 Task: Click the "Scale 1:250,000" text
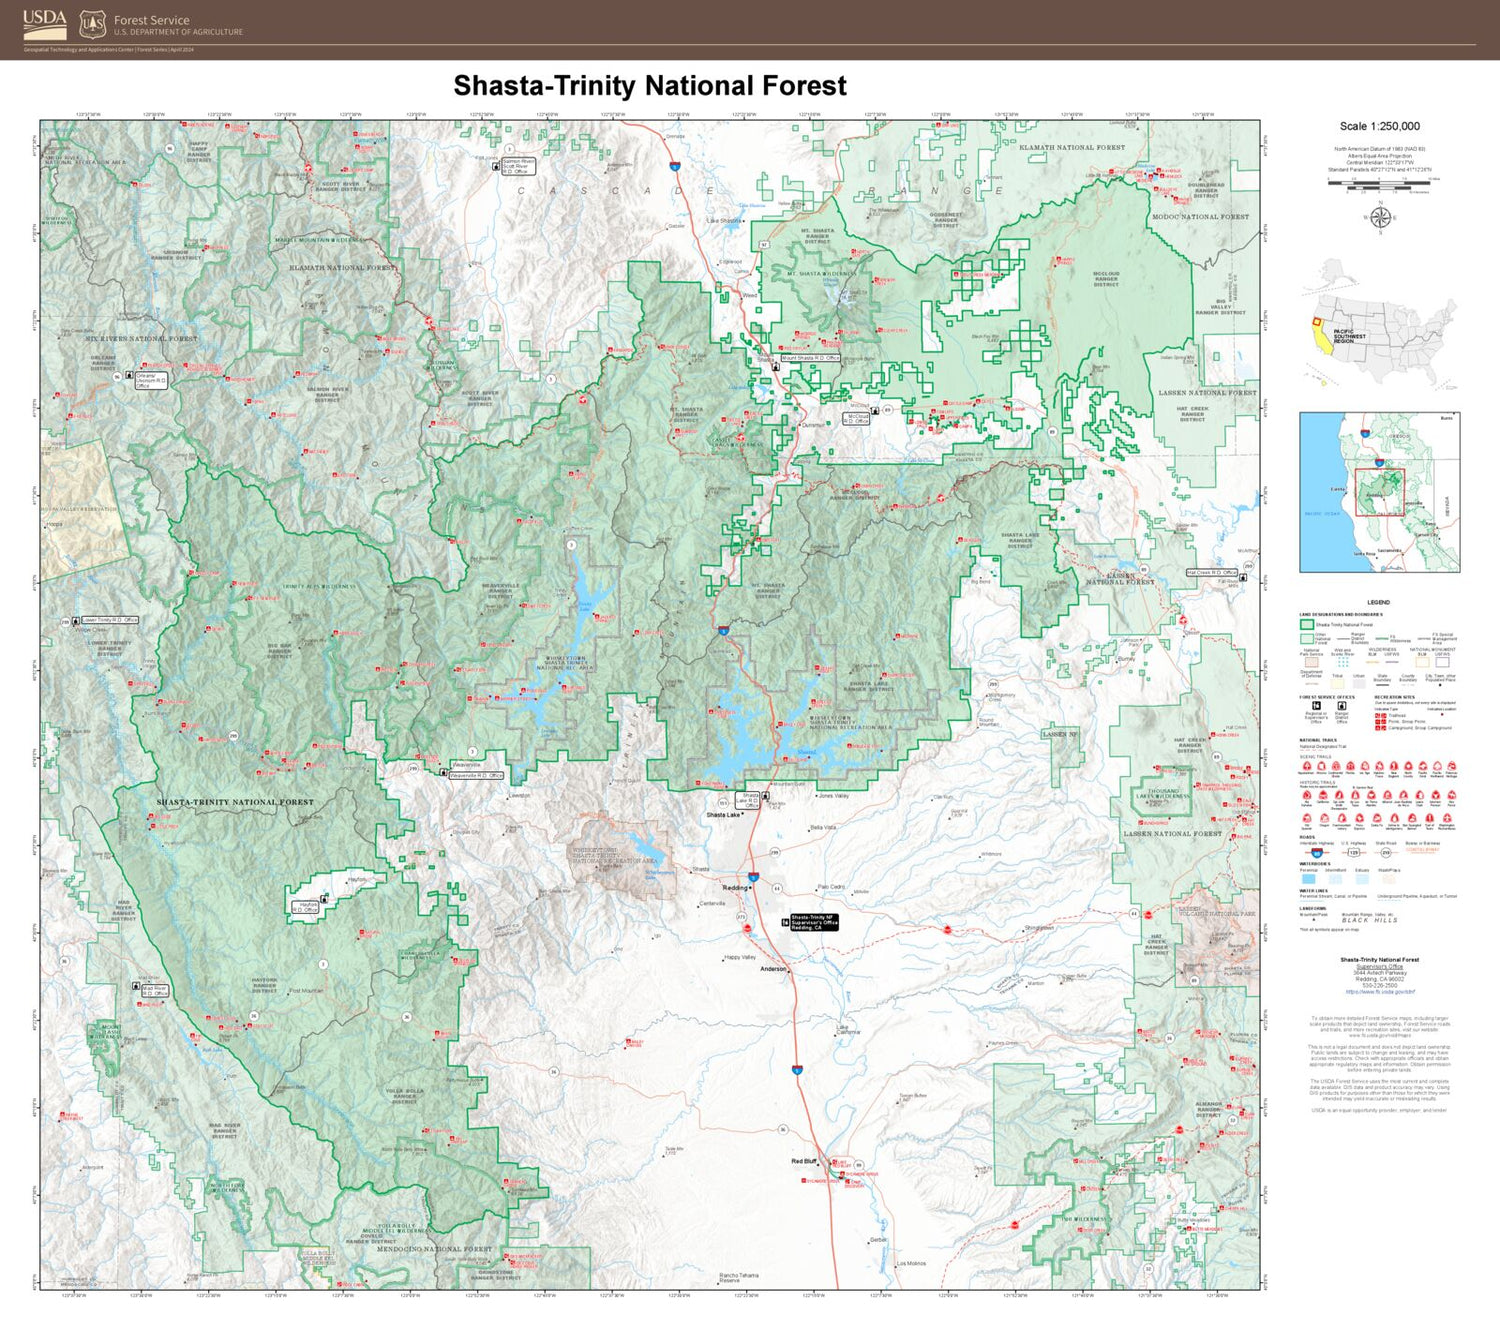click(1380, 126)
